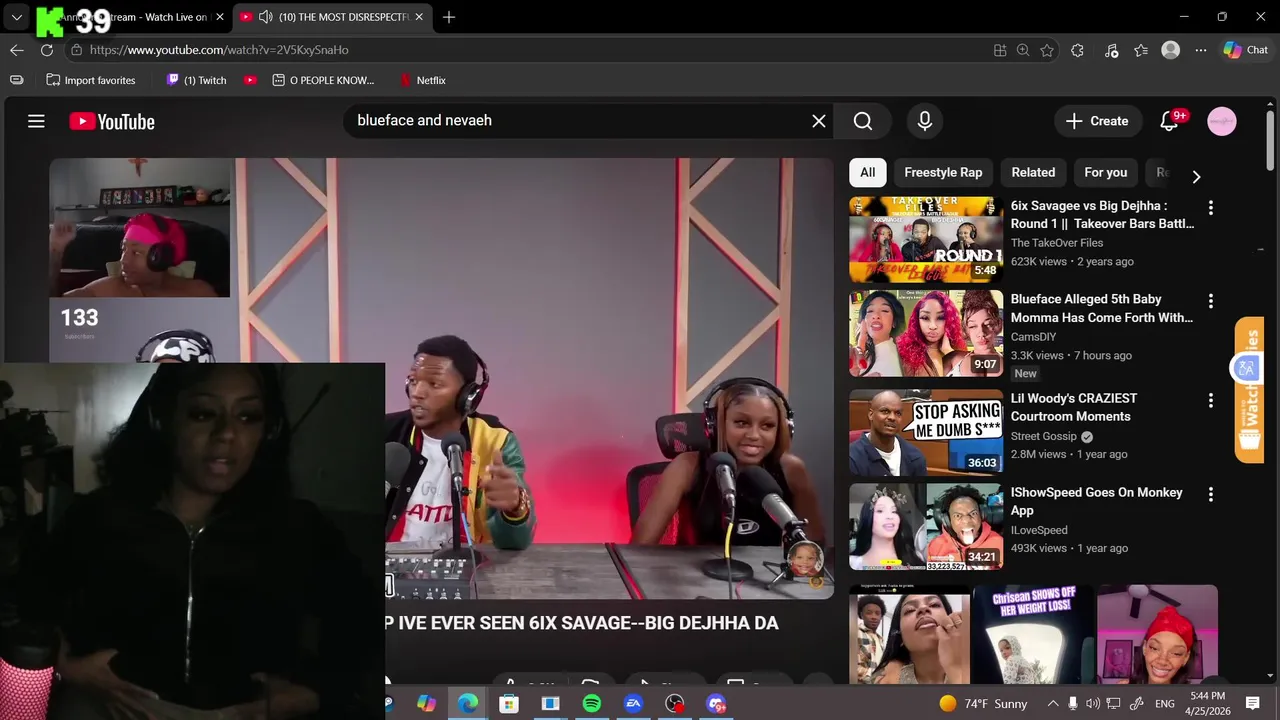The image size is (1280, 720).
Task: Open media control music note icon
Action: pyautogui.click(x=1111, y=50)
